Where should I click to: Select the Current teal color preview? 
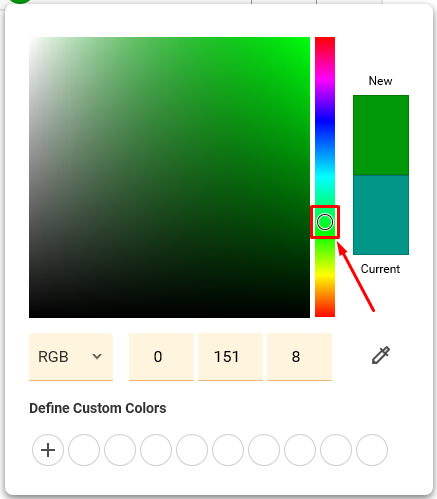[381, 215]
